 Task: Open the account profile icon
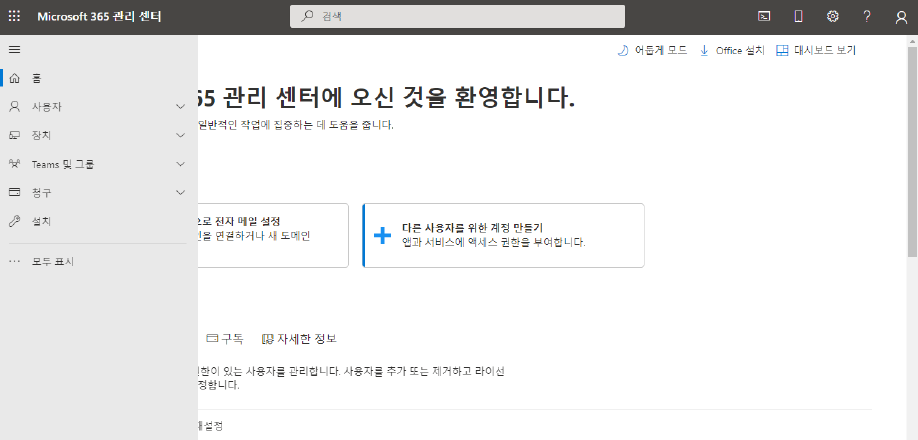(x=902, y=17)
